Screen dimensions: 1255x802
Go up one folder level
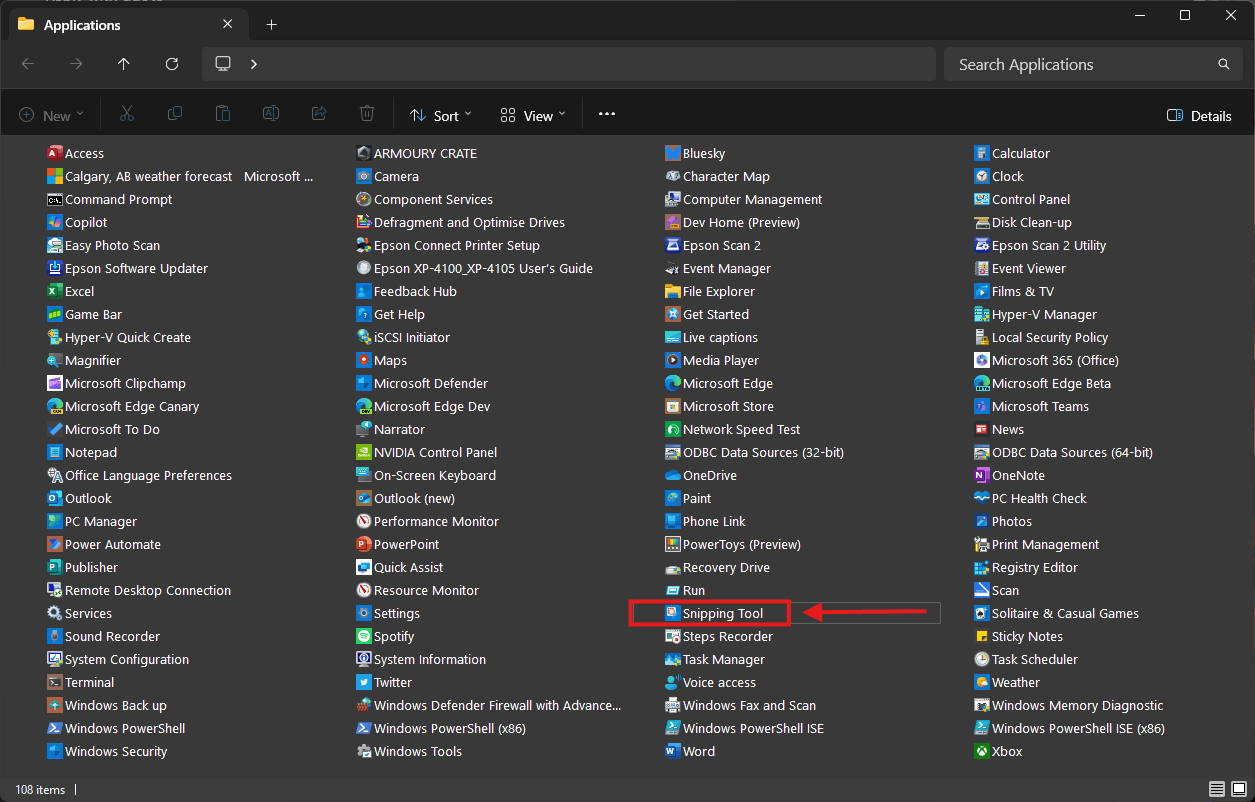pyautogui.click(x=124, y=64)
